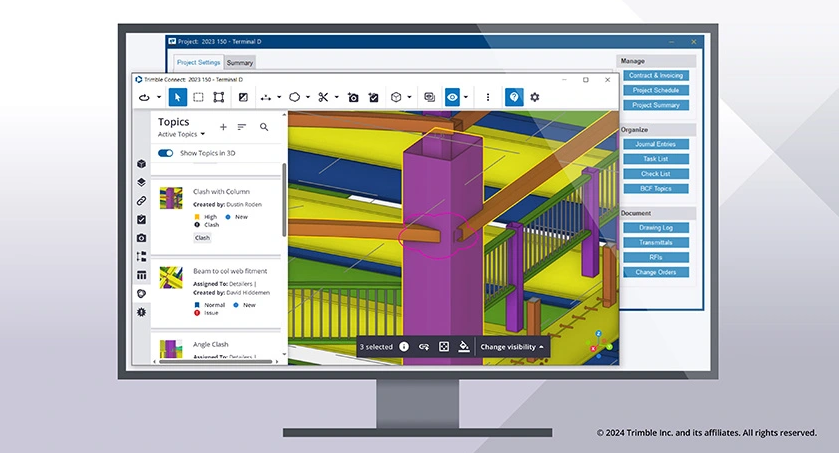This screenshot has width=839, height=453.
Task: Select the scissors clip plane tool
Action: pyautogui.click(x=323, y=97)
